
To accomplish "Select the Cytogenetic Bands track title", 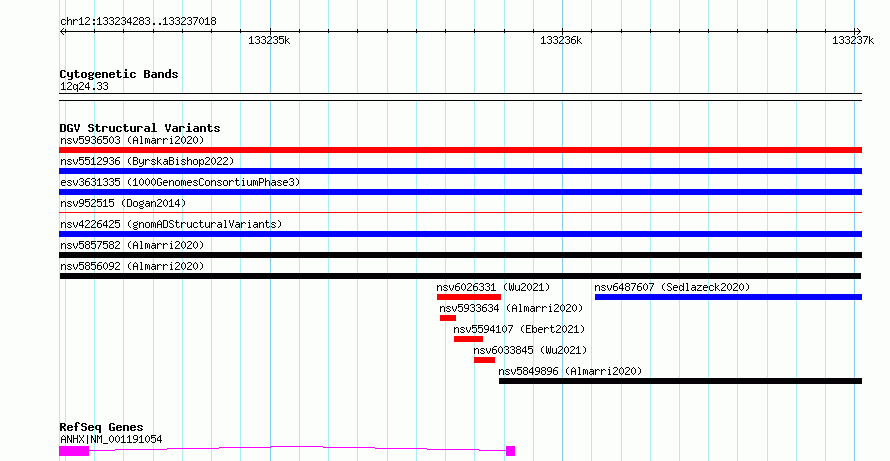I will coord(119,74).
